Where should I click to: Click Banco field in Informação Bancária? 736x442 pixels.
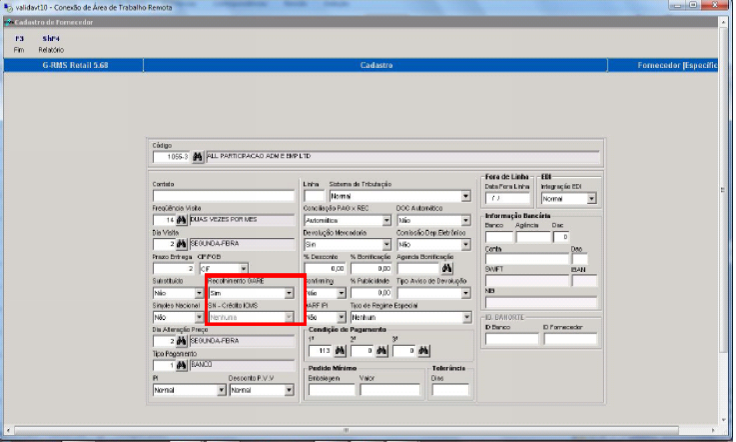[x=498, y=237]
